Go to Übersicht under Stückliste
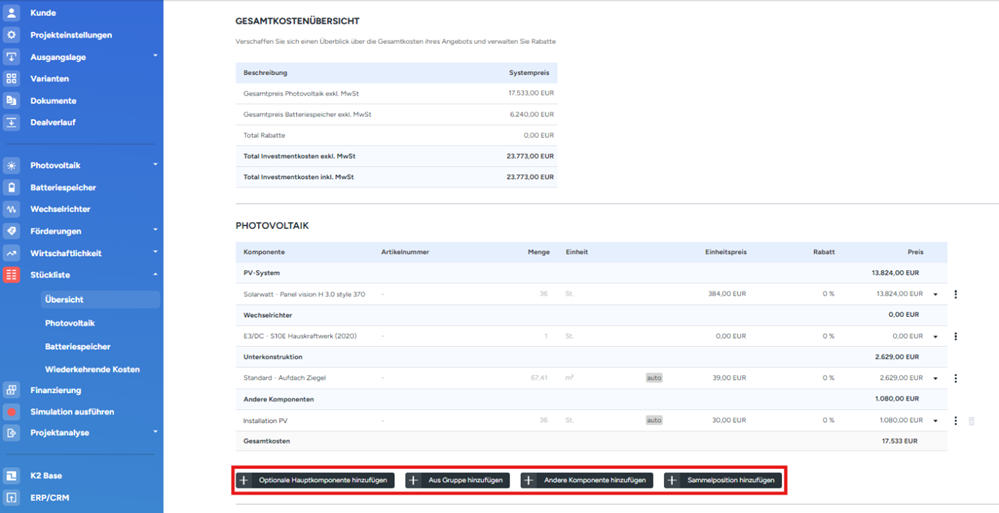 coord(64,299)
